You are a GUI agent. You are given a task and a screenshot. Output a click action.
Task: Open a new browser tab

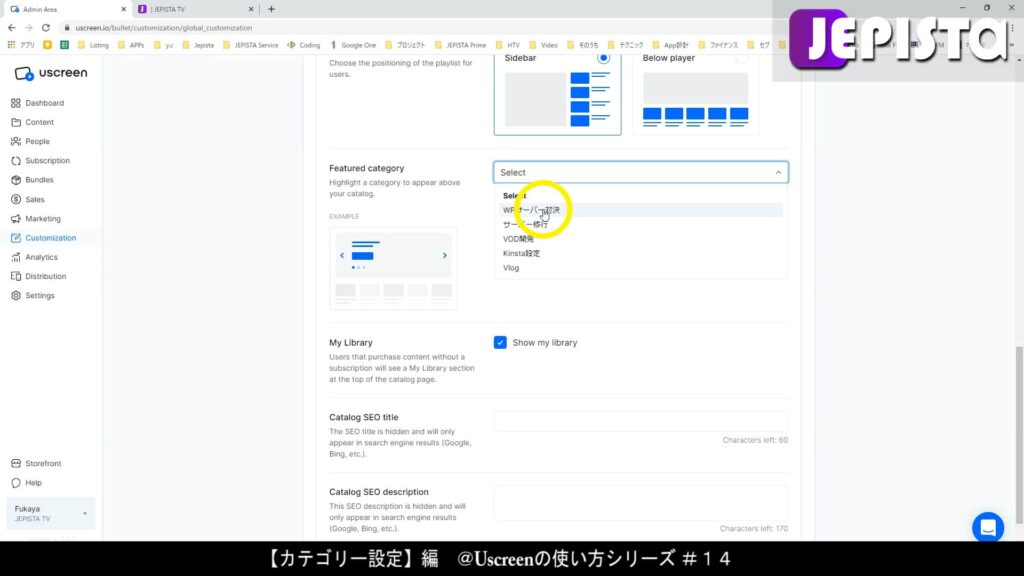pos(271,9)
